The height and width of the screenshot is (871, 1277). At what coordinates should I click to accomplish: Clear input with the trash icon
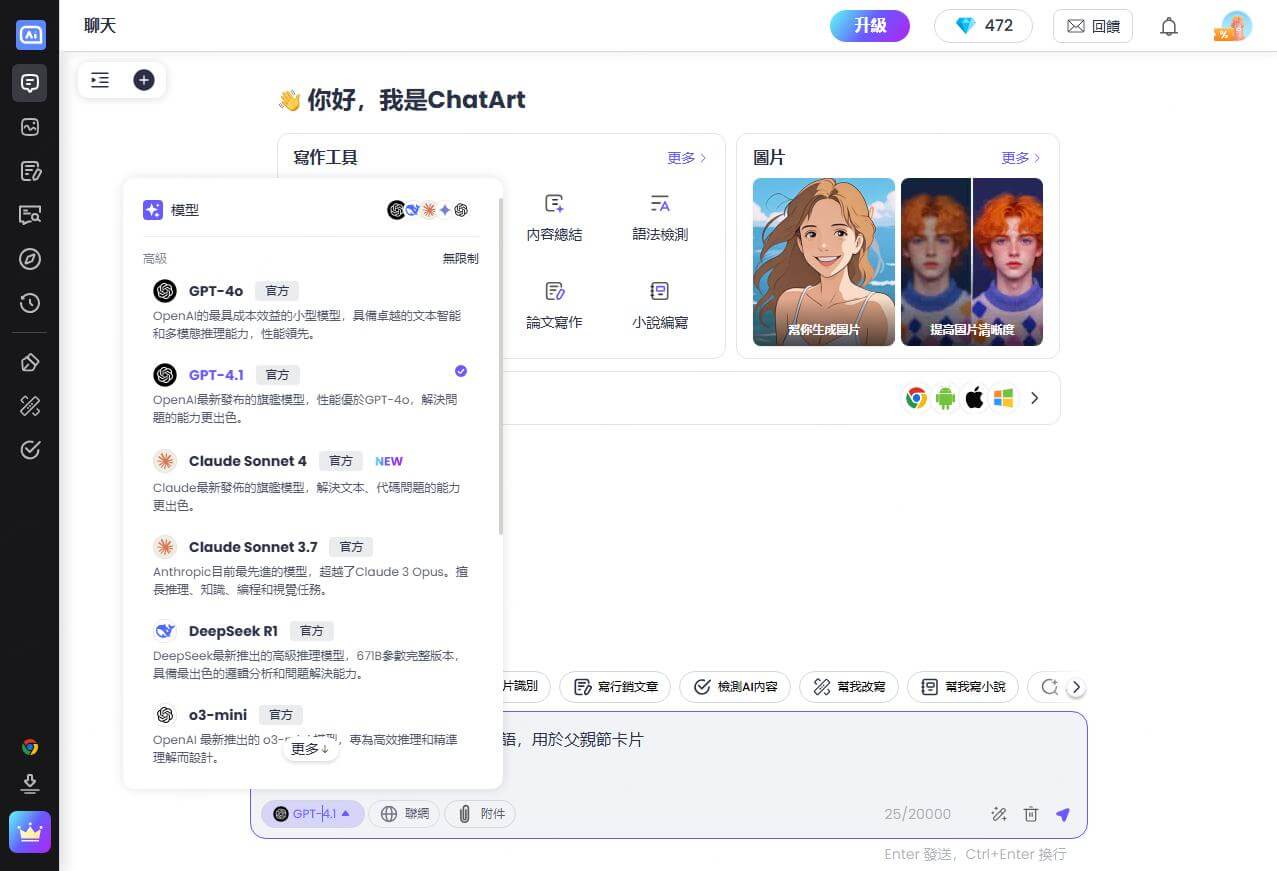(x=1031, y=814)
